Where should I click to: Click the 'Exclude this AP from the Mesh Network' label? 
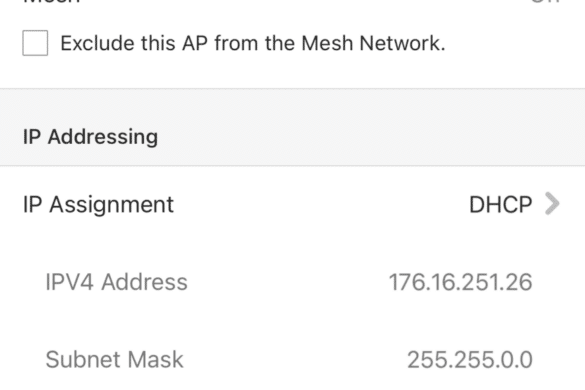pos(253,43)
